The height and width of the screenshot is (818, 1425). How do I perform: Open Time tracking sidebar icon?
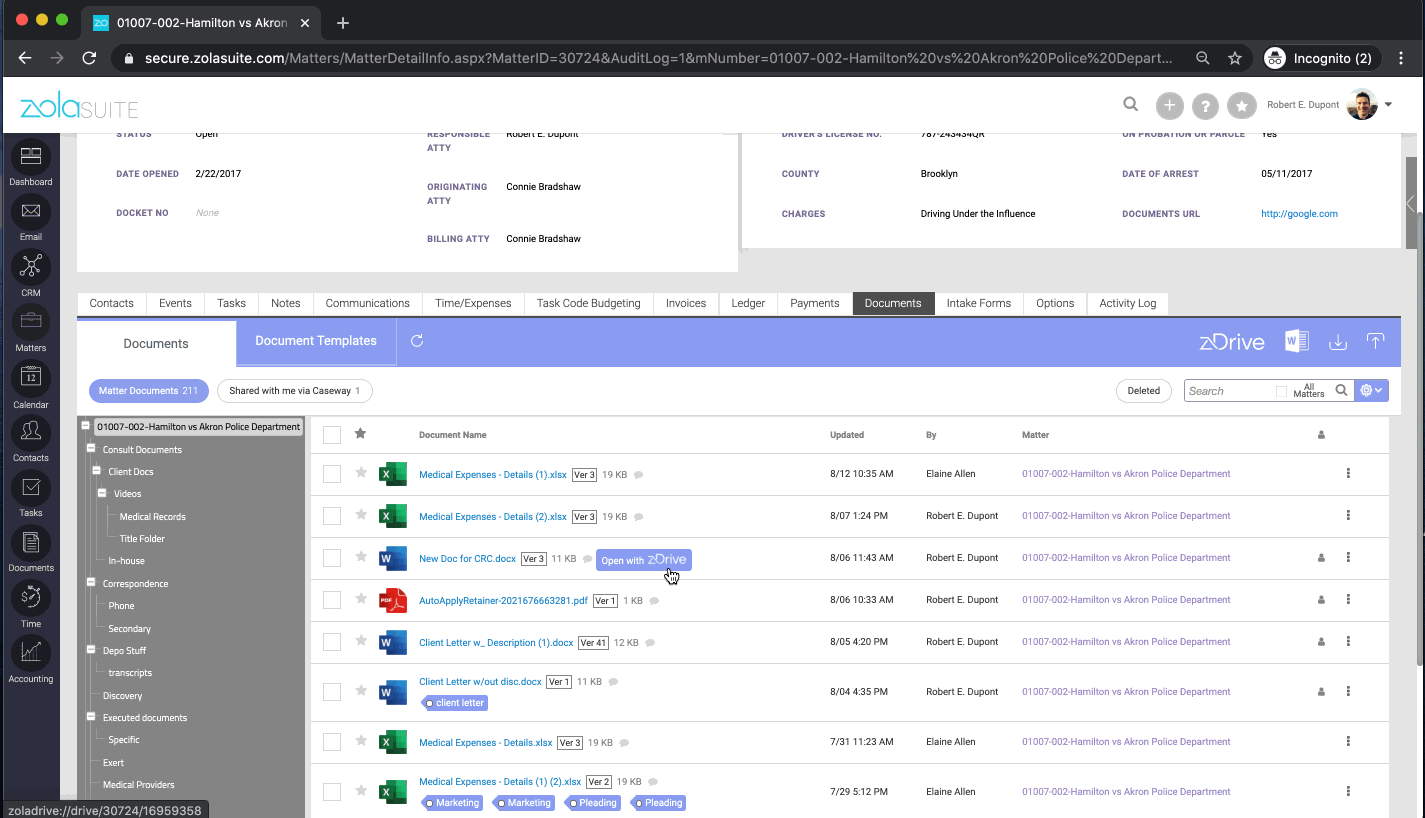[31, 598]
